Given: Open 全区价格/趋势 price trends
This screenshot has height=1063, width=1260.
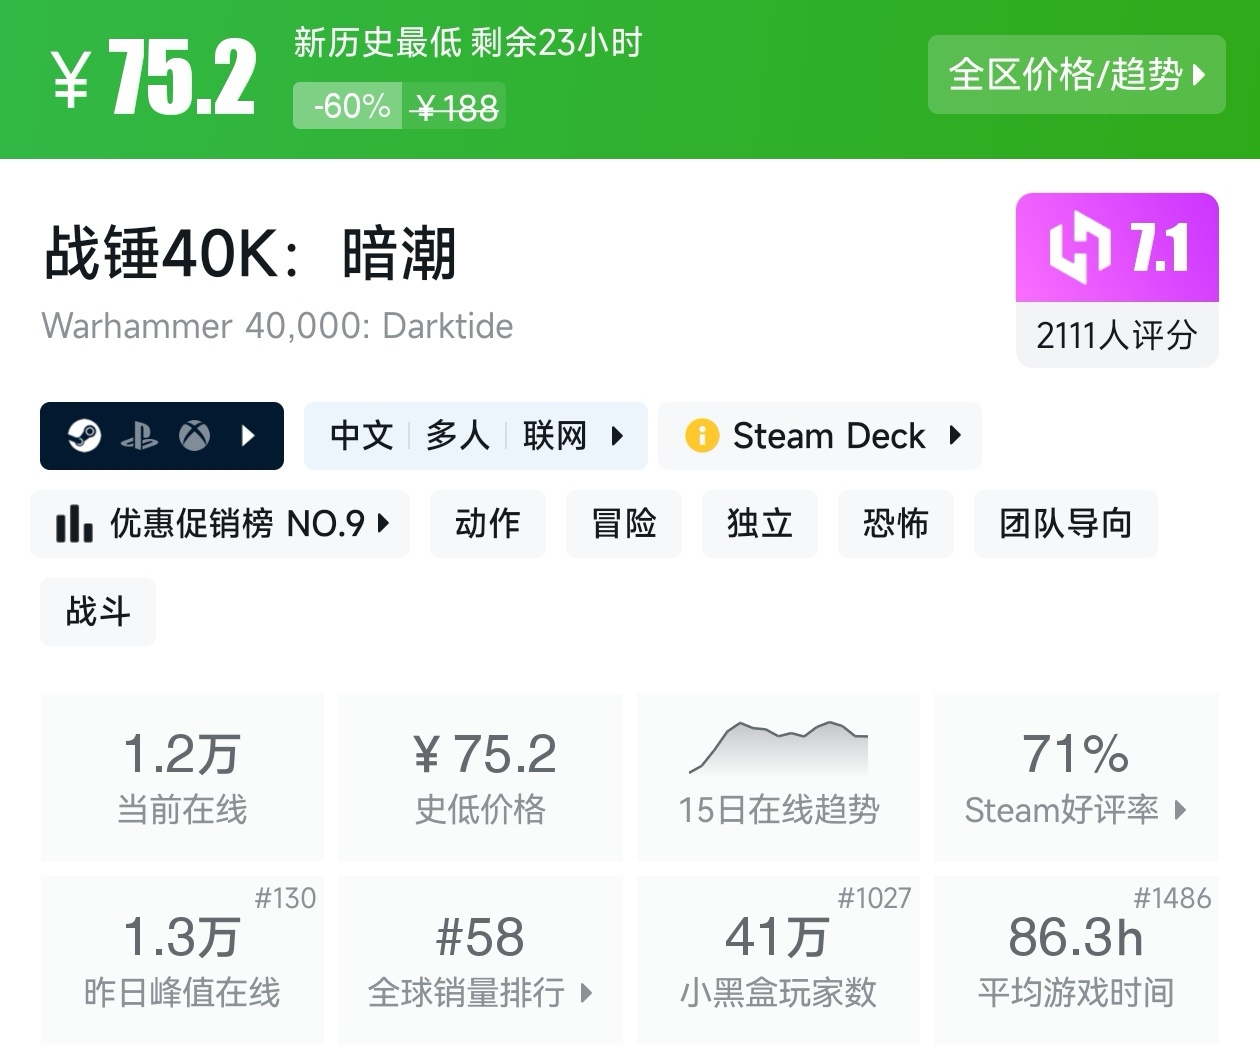Looking at the screenshot, I should [1076, 74].
